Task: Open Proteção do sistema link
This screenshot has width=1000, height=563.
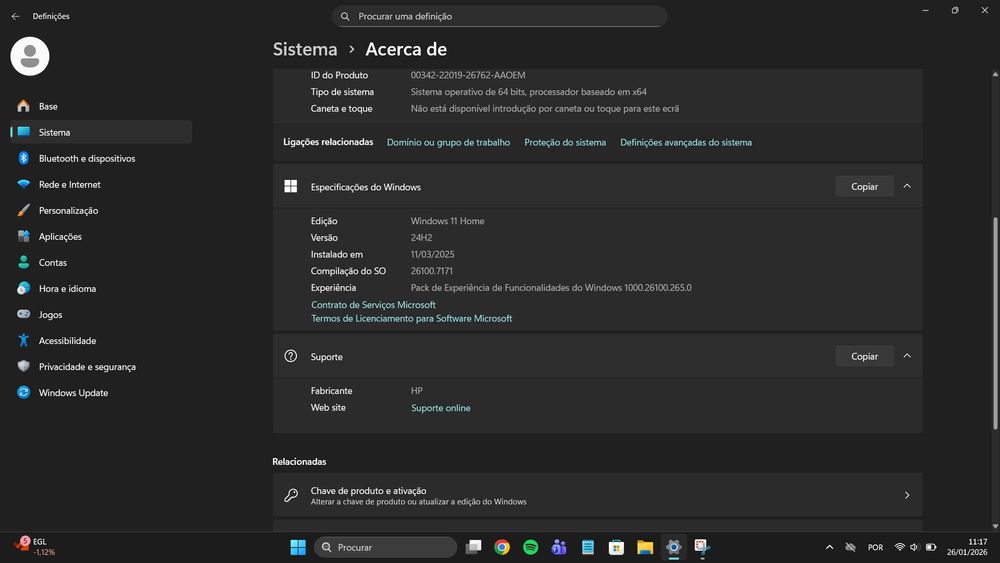Action: [565, 142]
